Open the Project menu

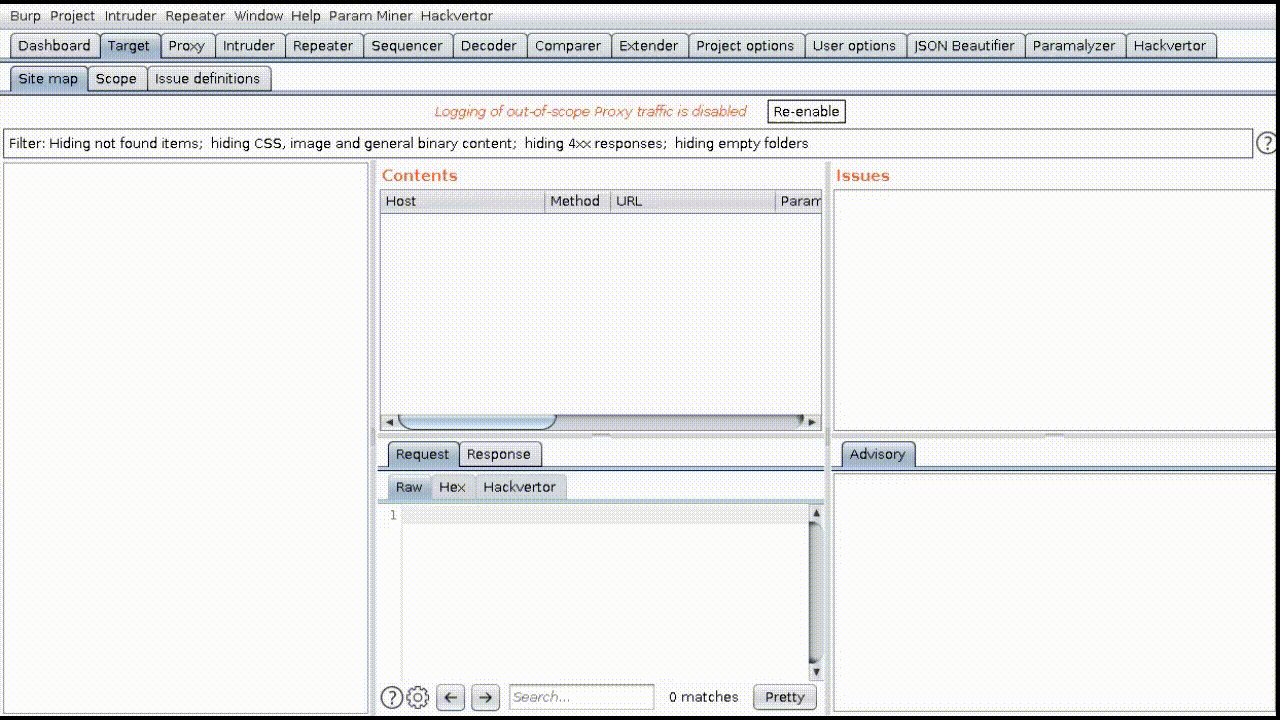[x=72, y=16]
